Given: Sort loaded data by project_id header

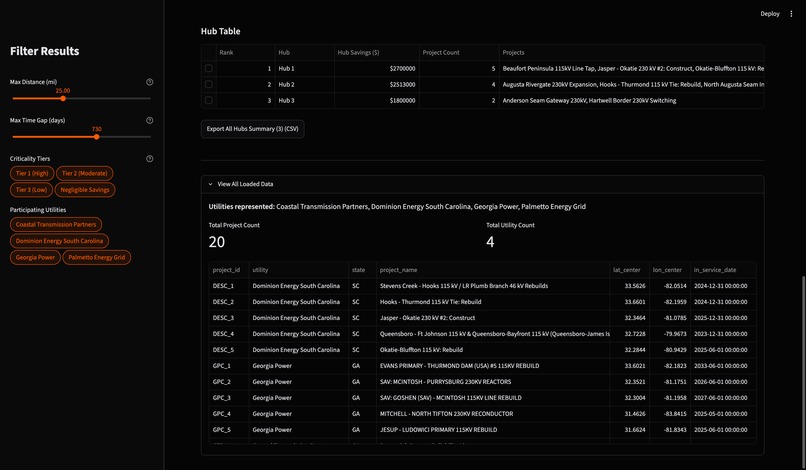Looking at the screenshot, I should point(229,270).
